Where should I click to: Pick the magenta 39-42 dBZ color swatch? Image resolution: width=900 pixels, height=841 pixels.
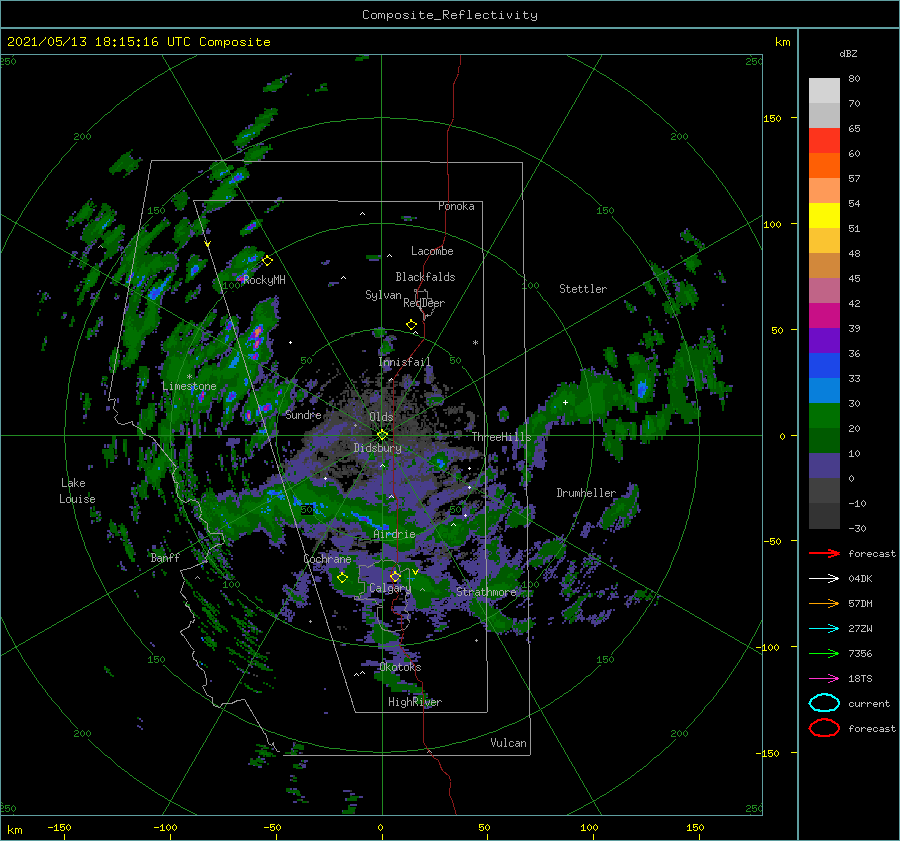pyautogui.click(x=824, y=316)
